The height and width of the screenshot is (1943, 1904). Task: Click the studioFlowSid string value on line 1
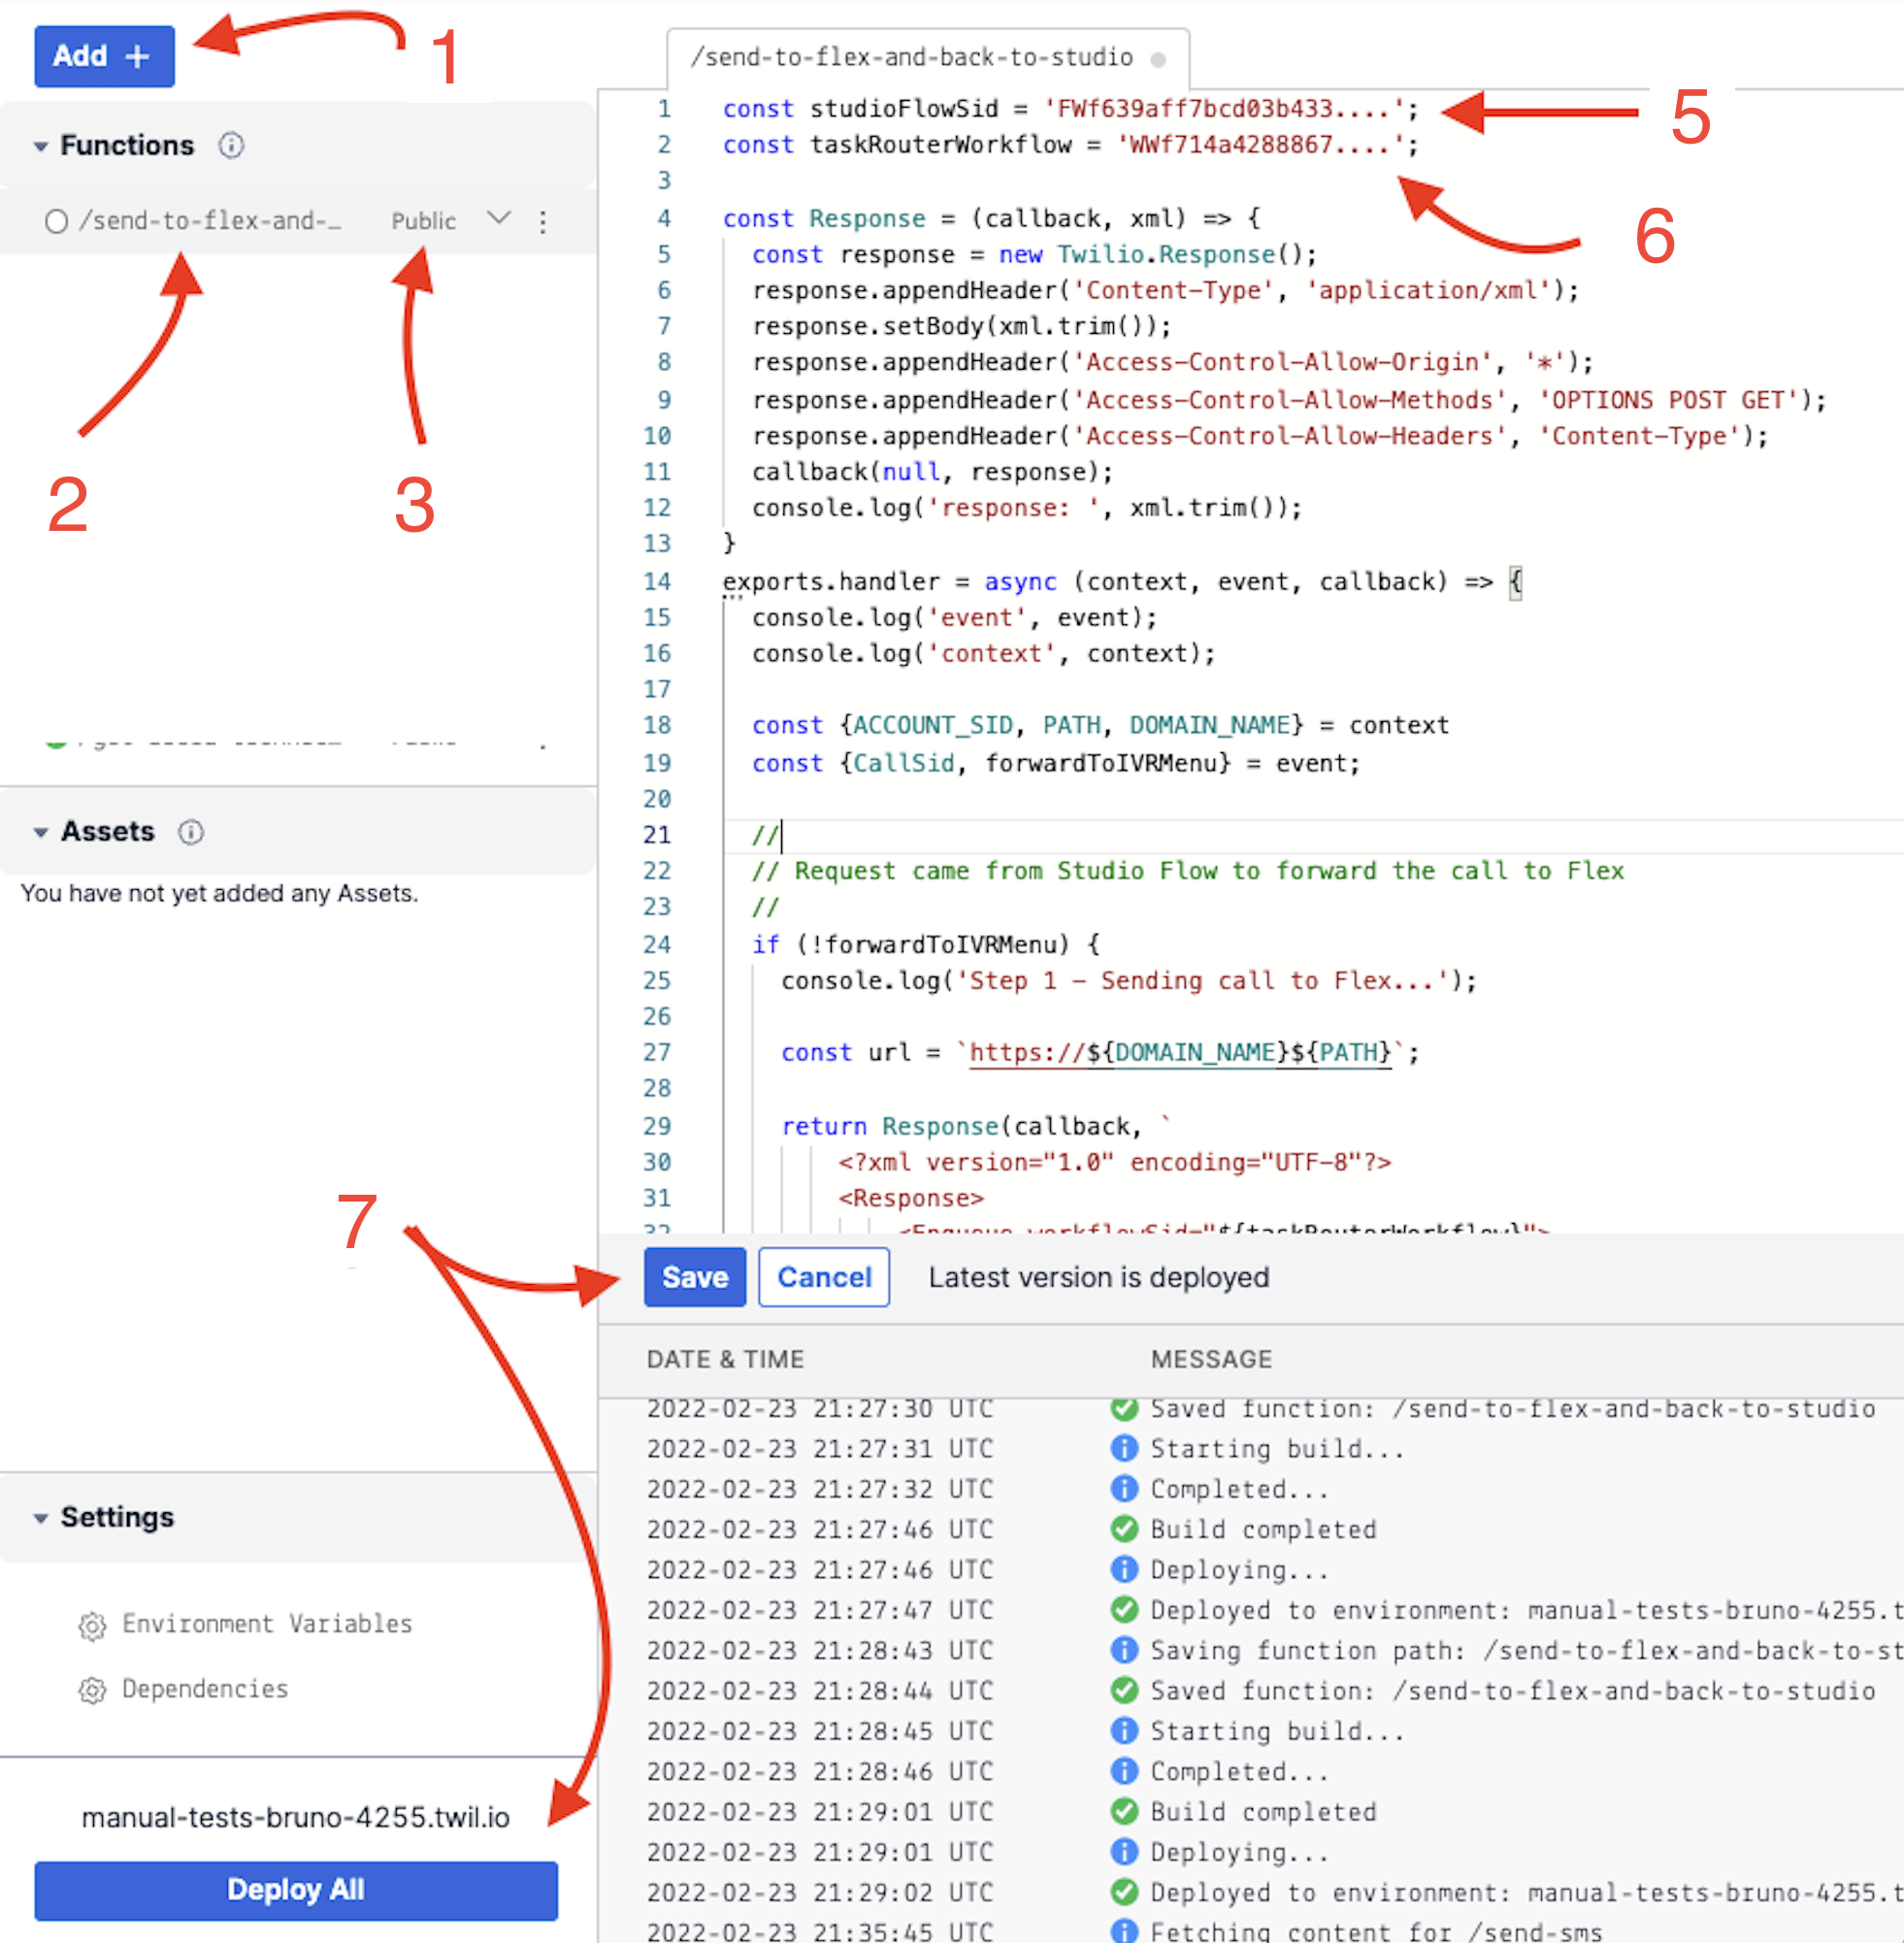click(x=1223, y=108)
